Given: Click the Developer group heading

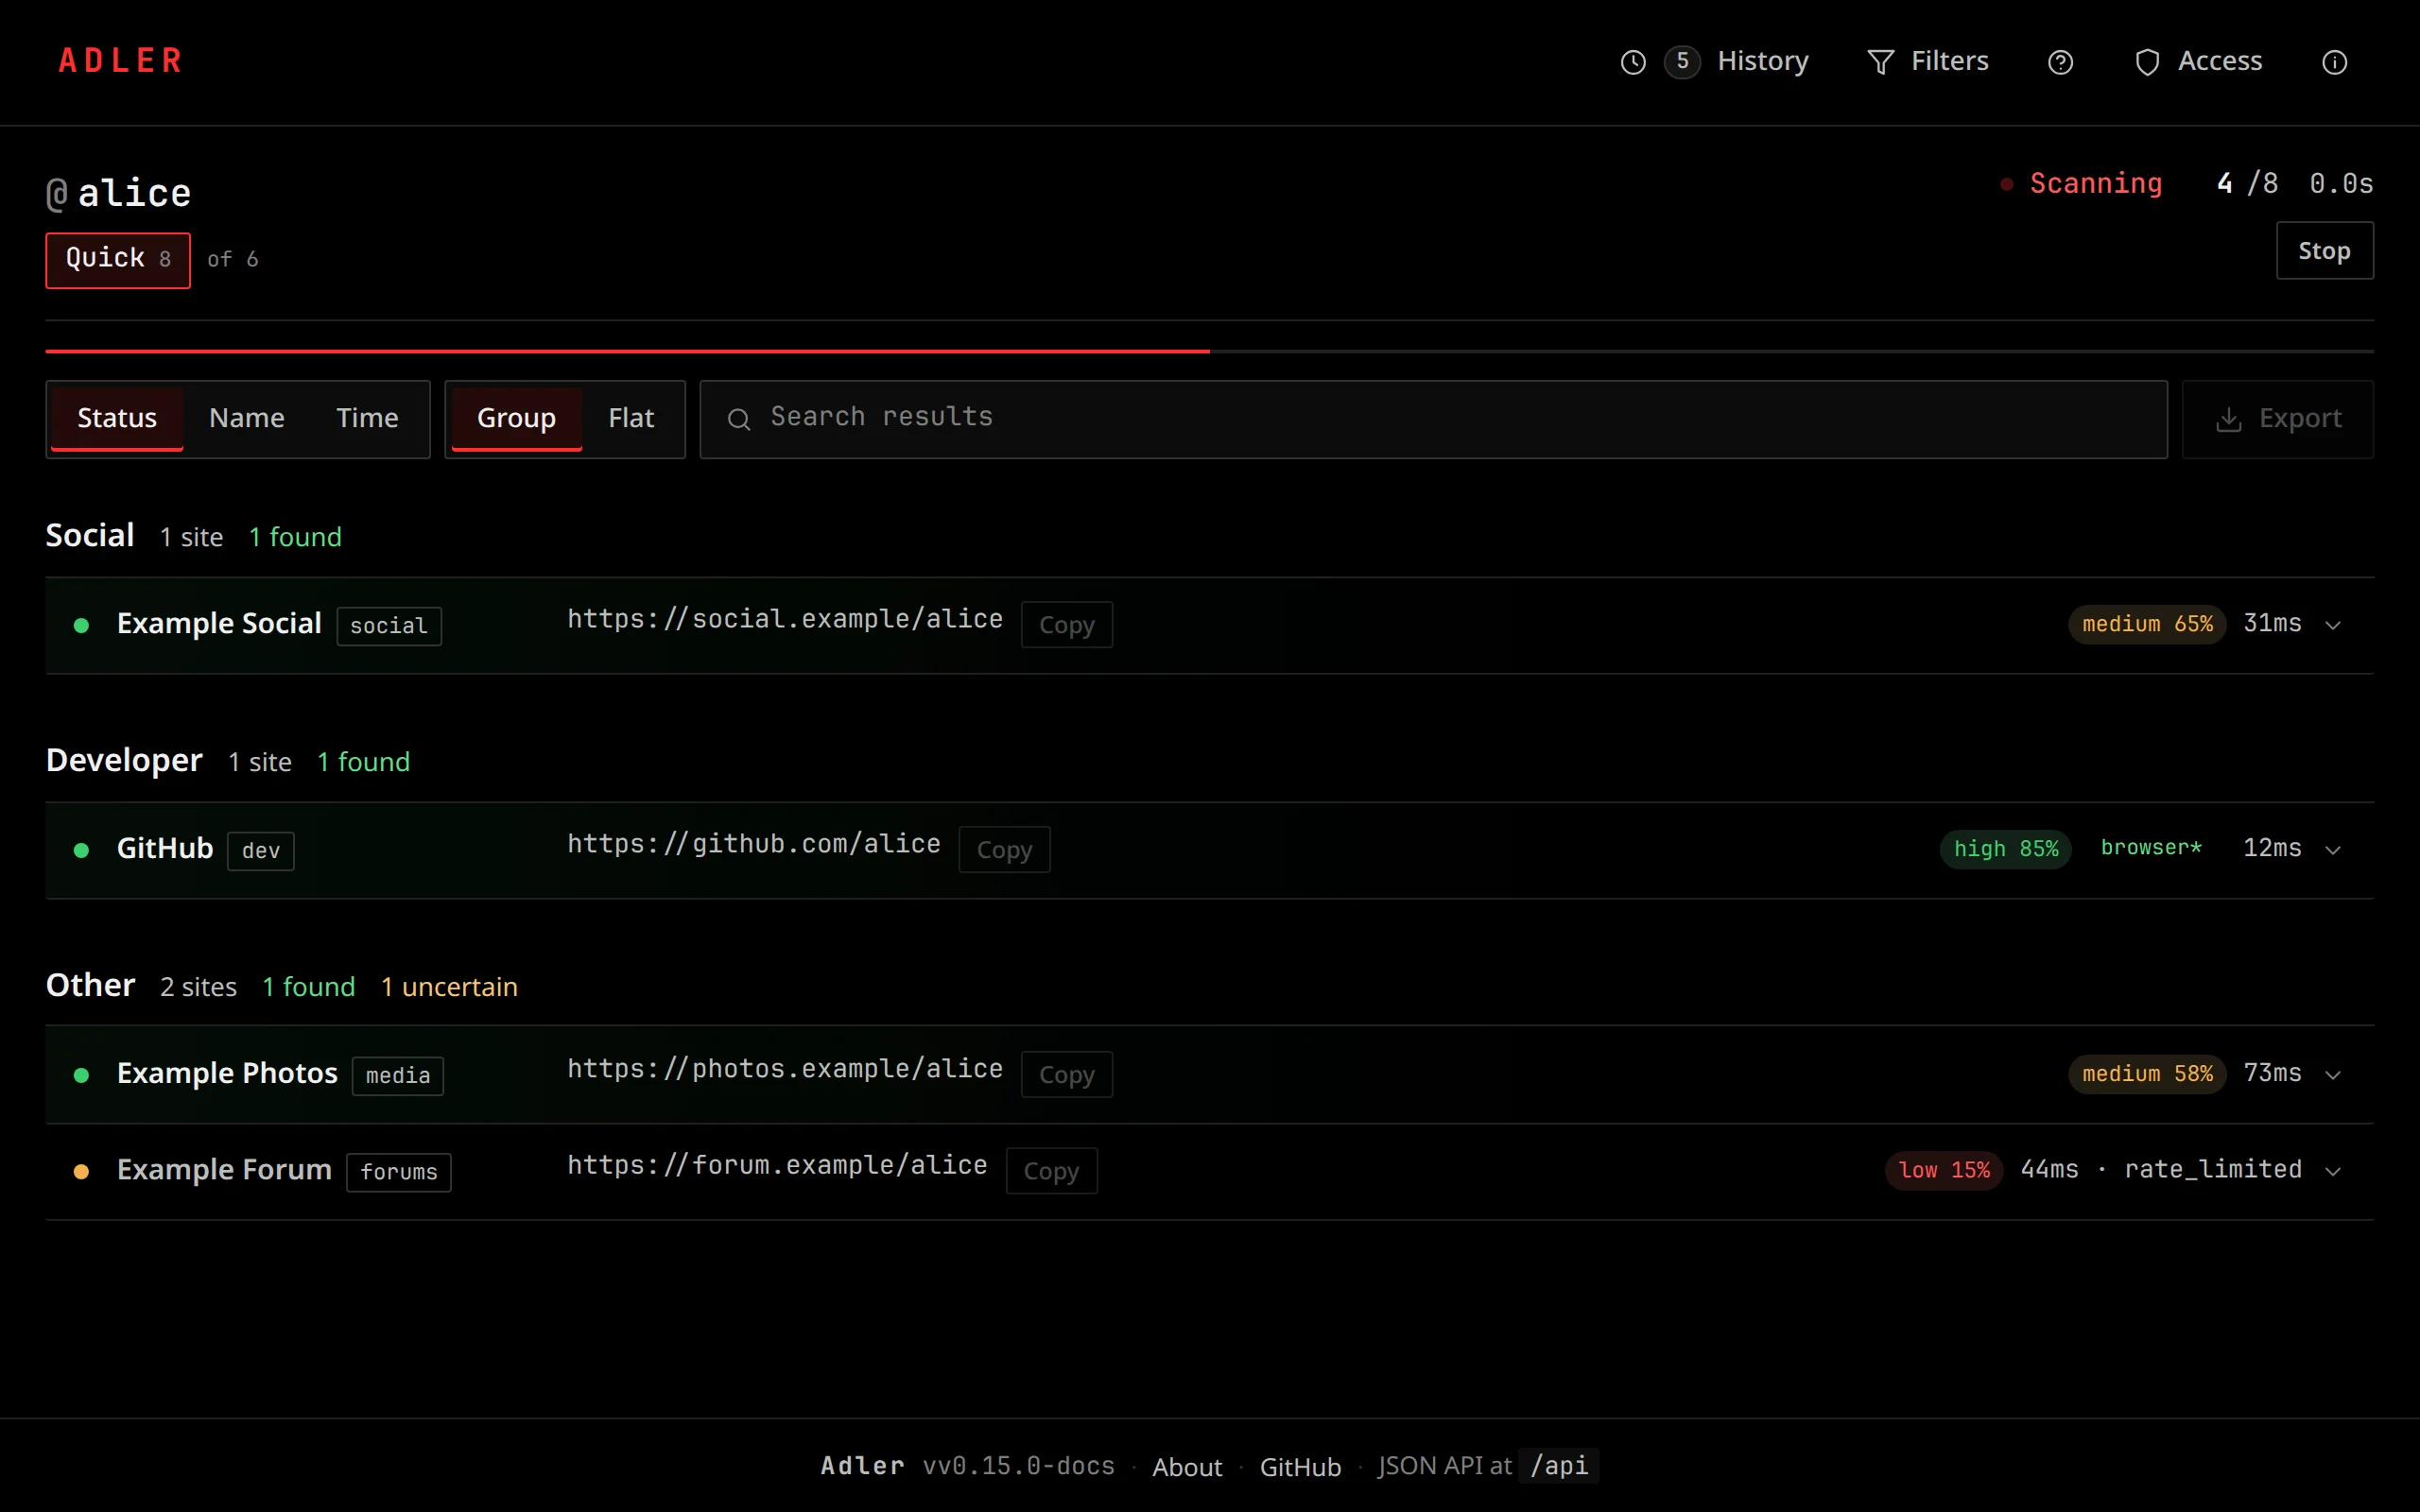Looking at the screenshot, I should click(x=124, y=761).
